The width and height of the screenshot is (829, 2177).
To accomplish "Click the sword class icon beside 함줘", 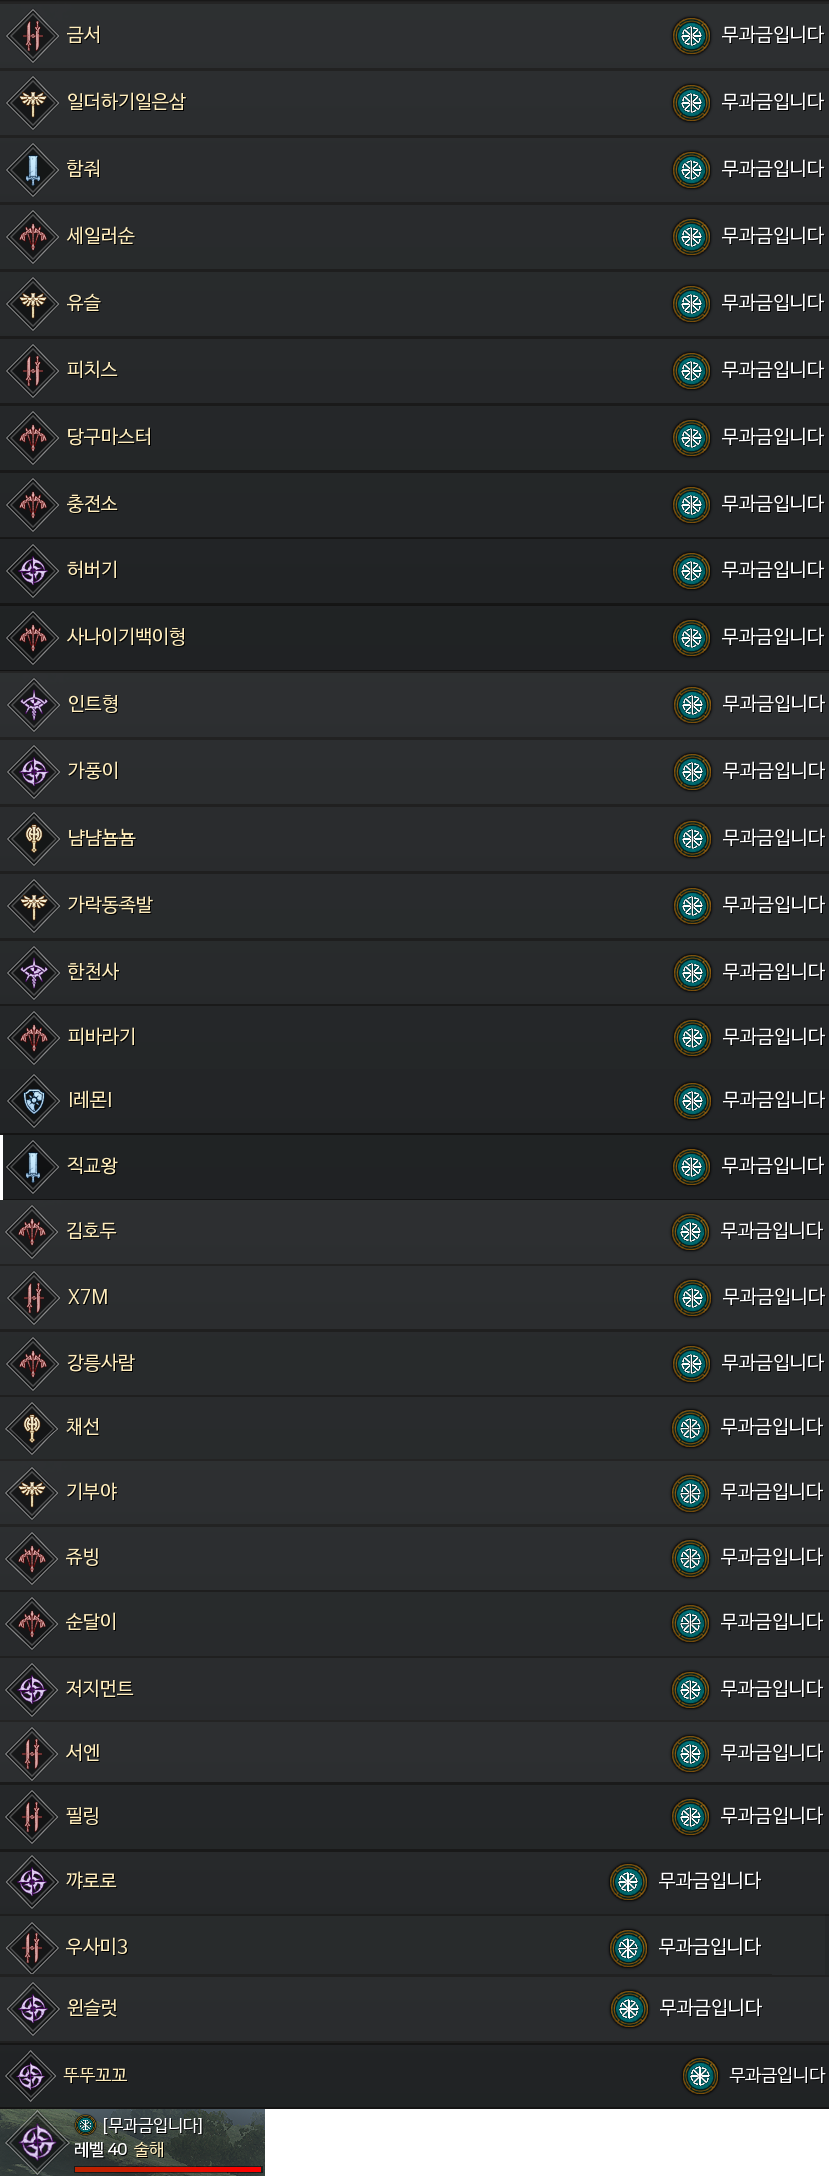I will click(33, 169).
